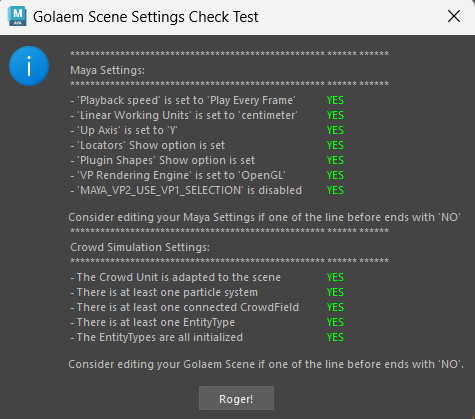Screen dimensions: 475x419
Task: Click YES next to 'VP Rendering Engine'
Action: 335,175
